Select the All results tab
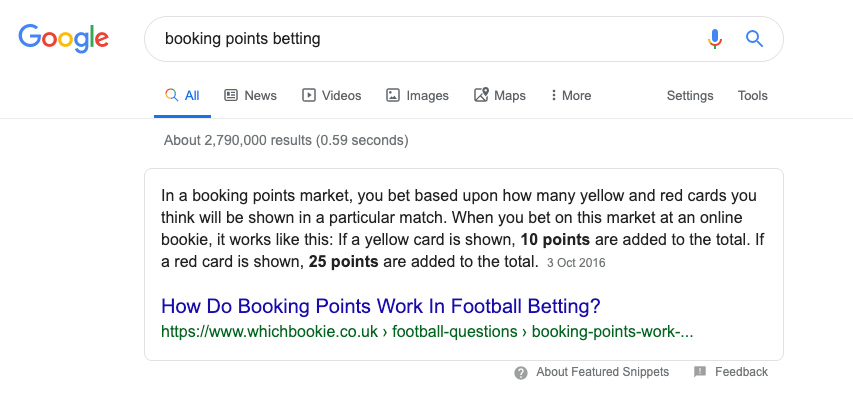Image resolution: width=853 pixels, height=407 pixels. click(182, 96)
